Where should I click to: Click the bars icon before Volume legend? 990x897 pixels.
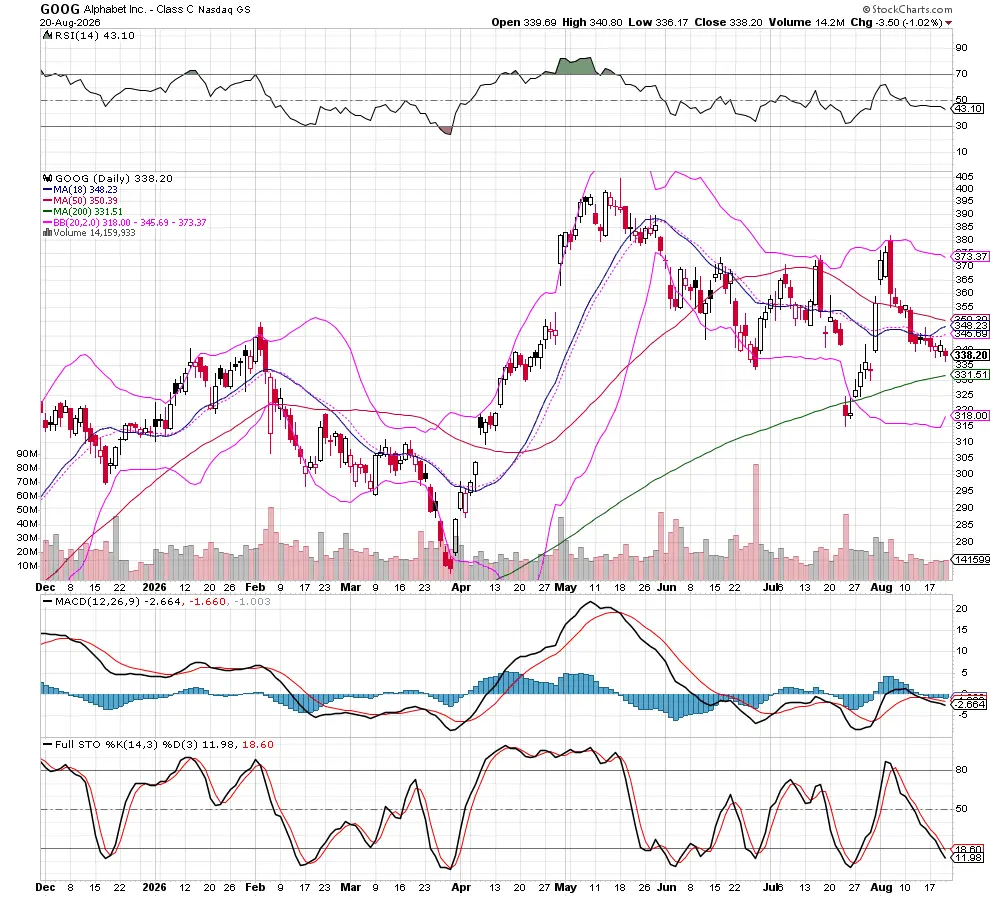tap(47, 232)
